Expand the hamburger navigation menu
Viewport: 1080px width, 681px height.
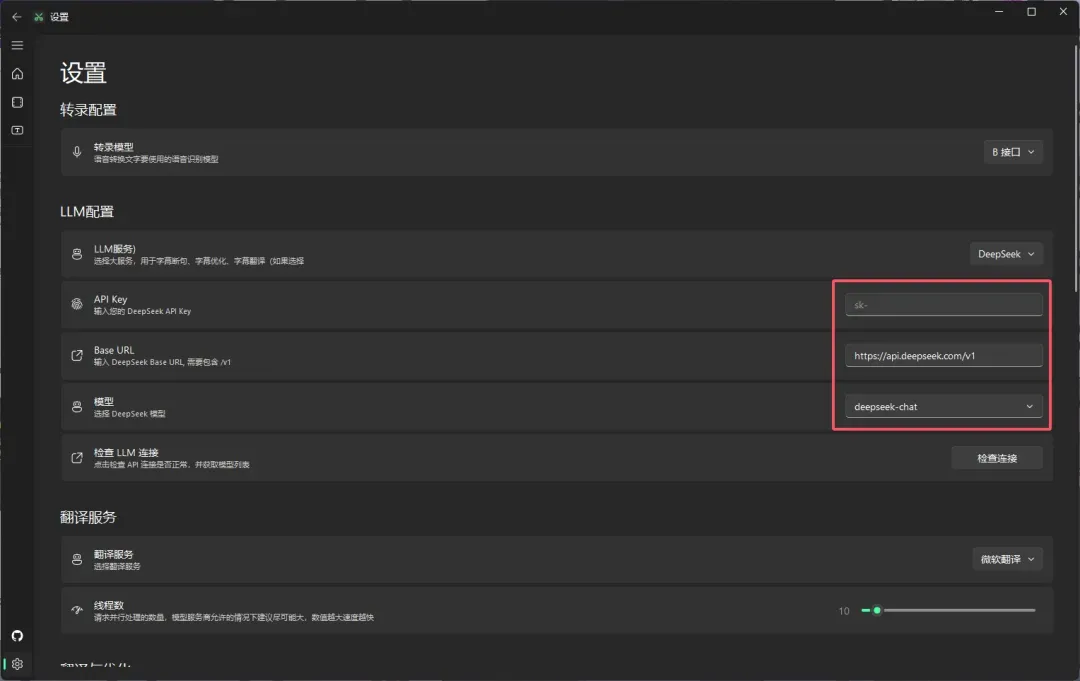click(17, 45)
